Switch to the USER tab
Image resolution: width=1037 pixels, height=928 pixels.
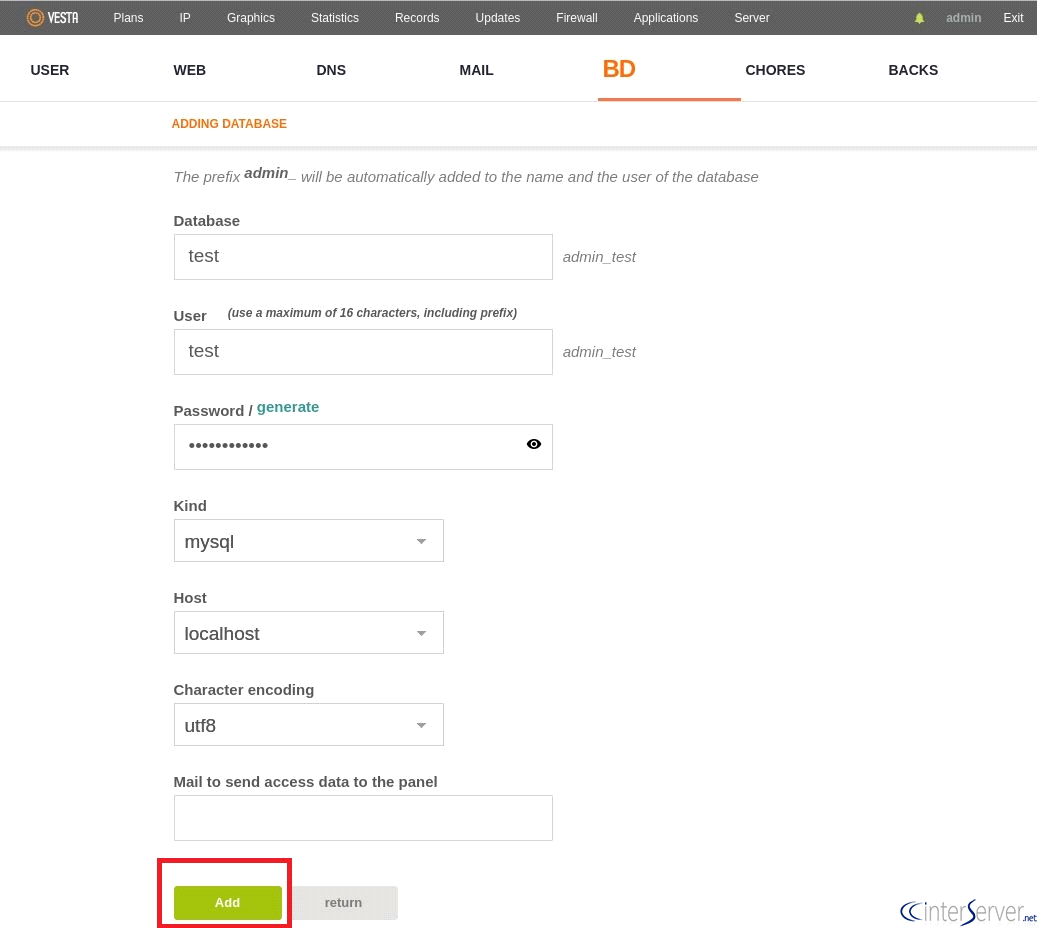point(50,70)
